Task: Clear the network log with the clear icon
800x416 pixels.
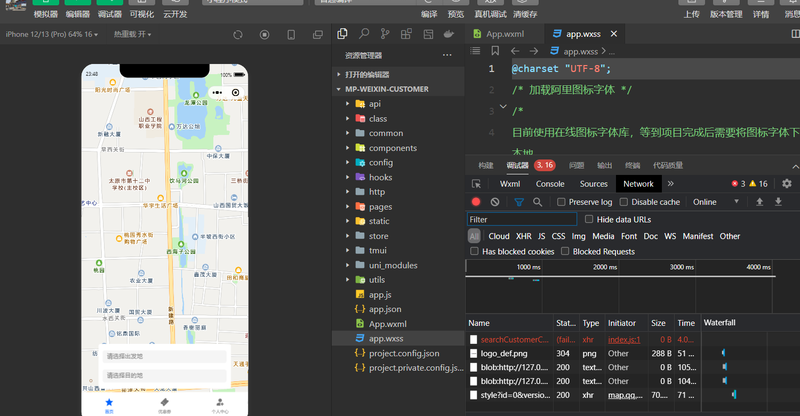Action: coord(495,202)
